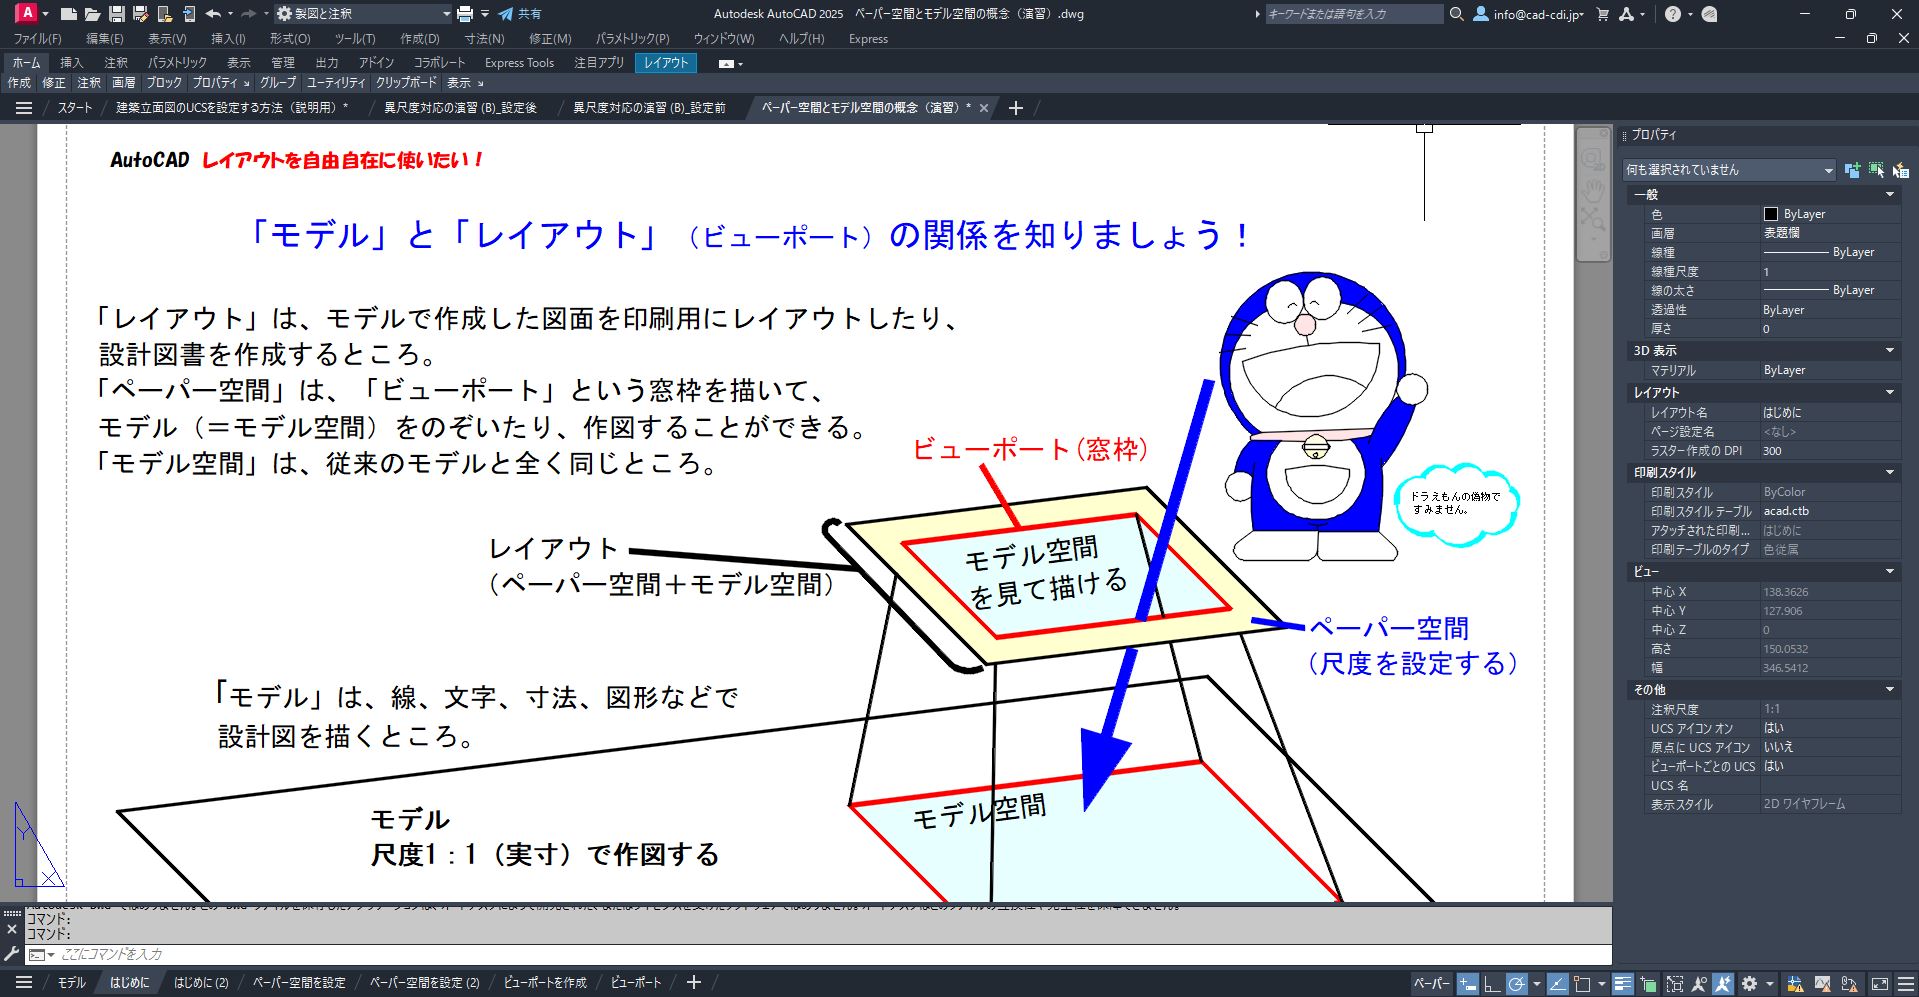Click the Save icon in the quick access toolbar
1919x997 pixels.
[116, 14]
